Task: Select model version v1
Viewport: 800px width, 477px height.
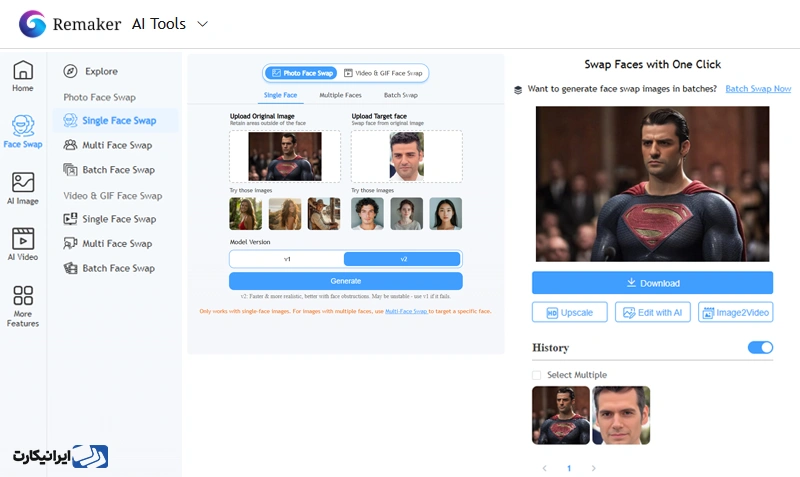Action: click(x=287, y=259)
